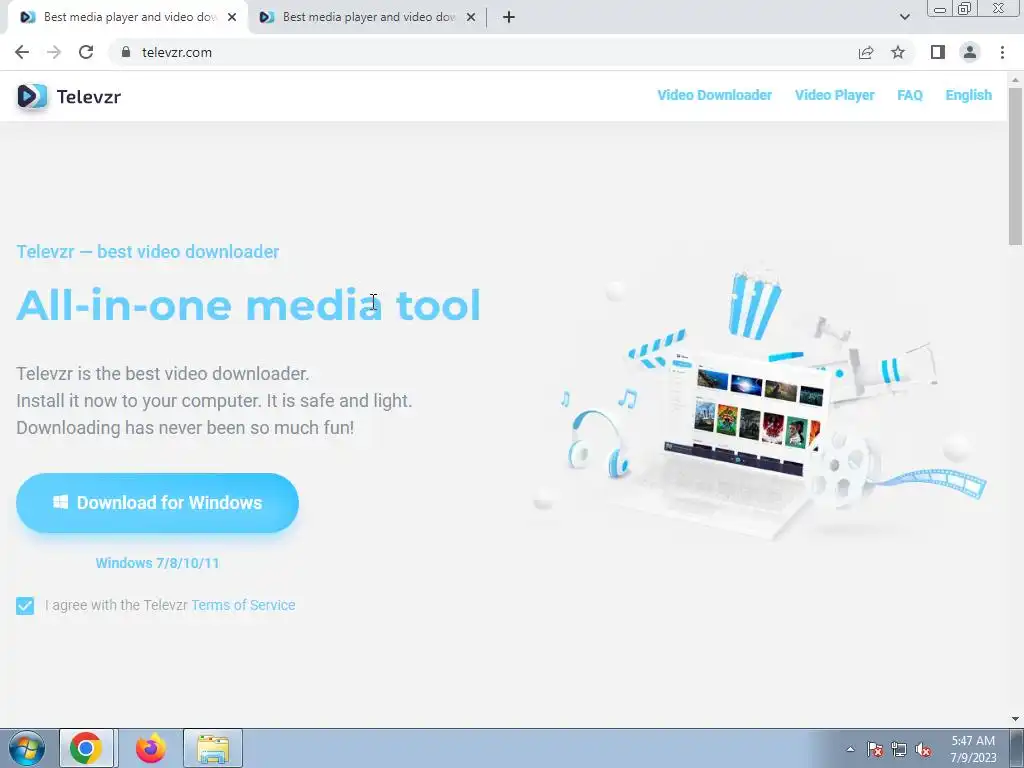Click Televzr — best video downloader text

click(148, 252)
